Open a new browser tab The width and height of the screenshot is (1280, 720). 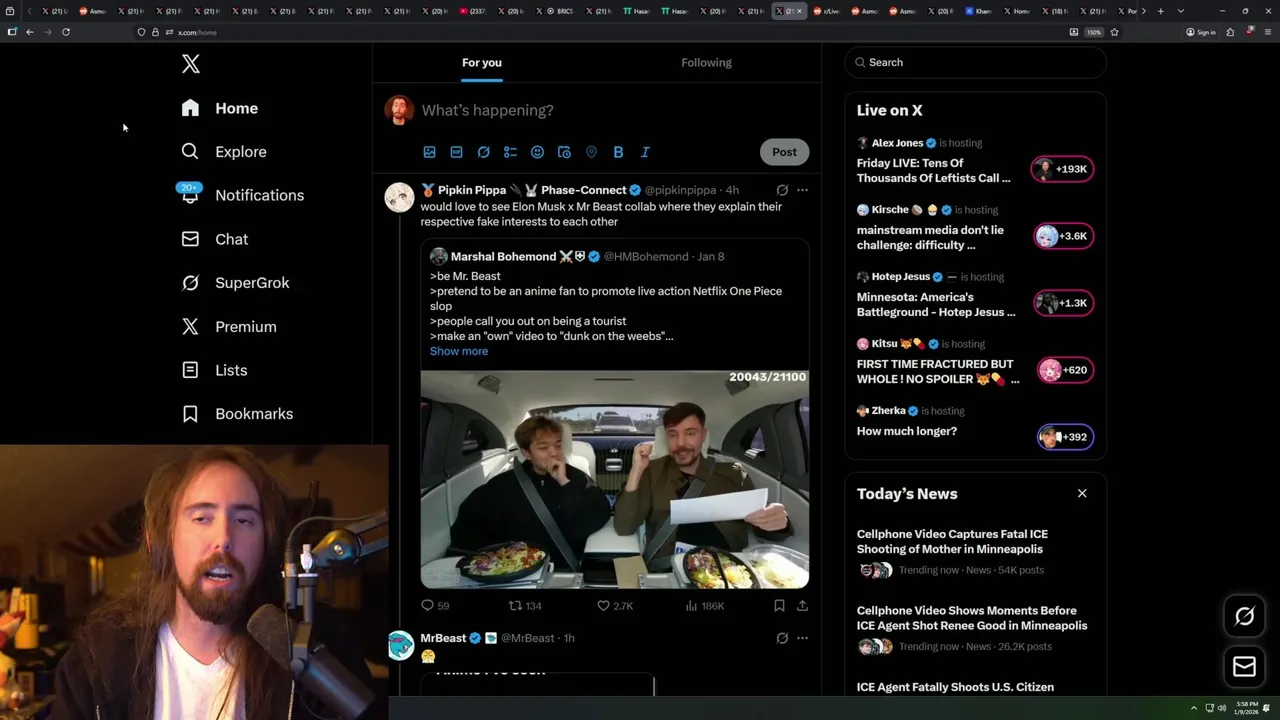click(1160, 11)
